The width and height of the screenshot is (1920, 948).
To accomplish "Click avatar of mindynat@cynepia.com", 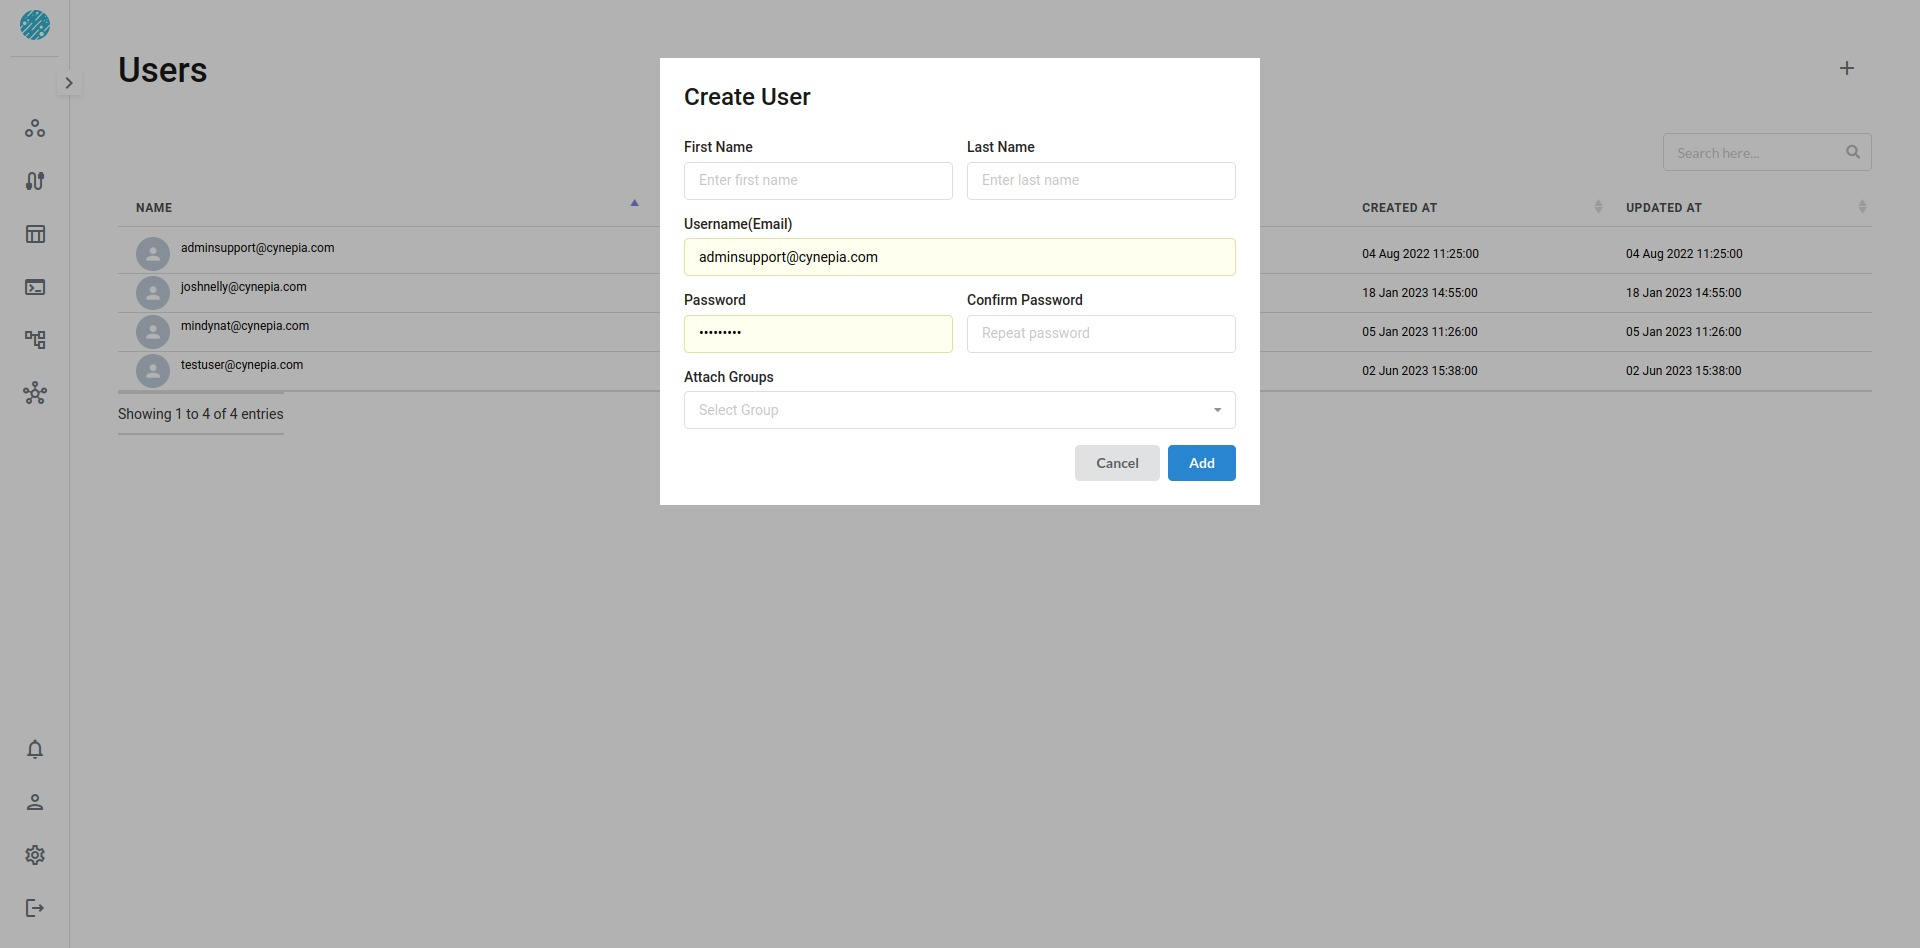I will 153,332.
